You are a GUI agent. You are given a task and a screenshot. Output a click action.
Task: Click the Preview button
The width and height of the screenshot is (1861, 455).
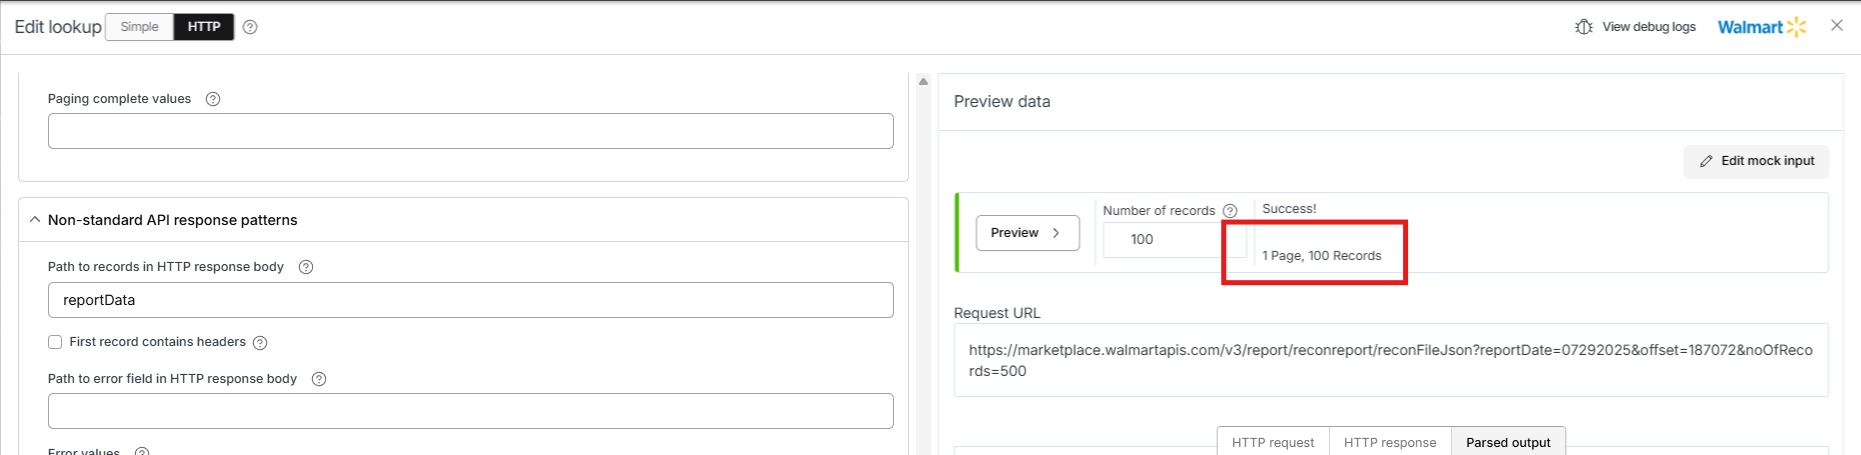coord(1027,233)
